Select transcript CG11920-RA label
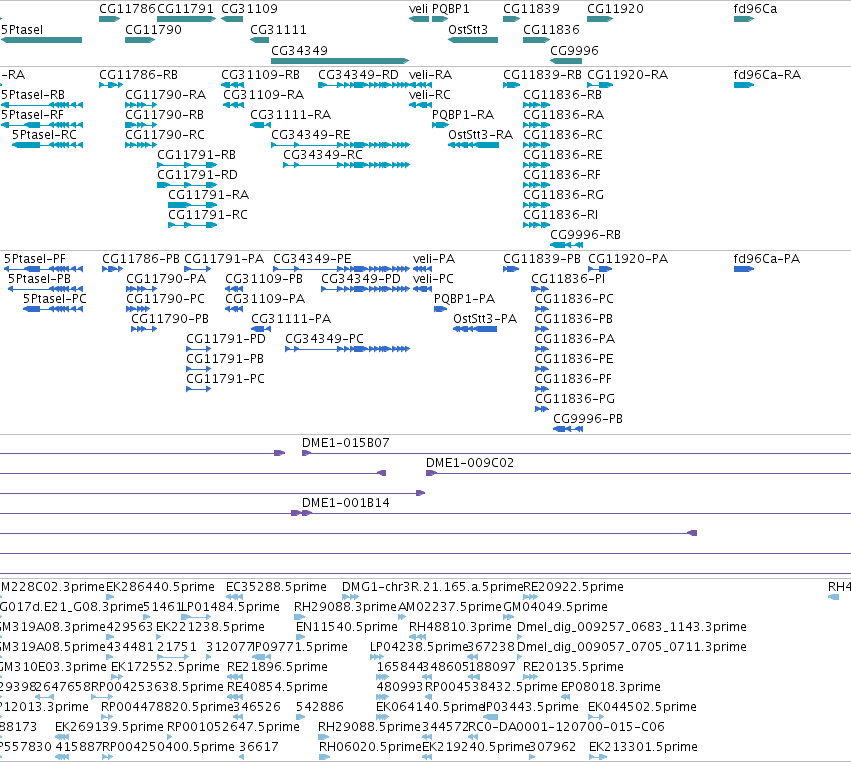Image resolution: width=851 pixels, height=762 pixels. tap(627, 75)
